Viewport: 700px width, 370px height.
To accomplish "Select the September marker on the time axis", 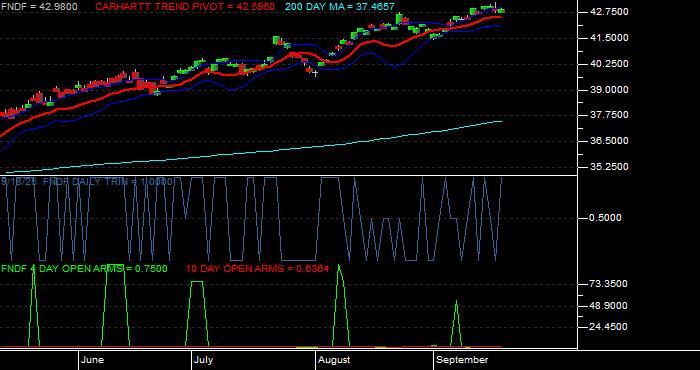I will [462, 360].
